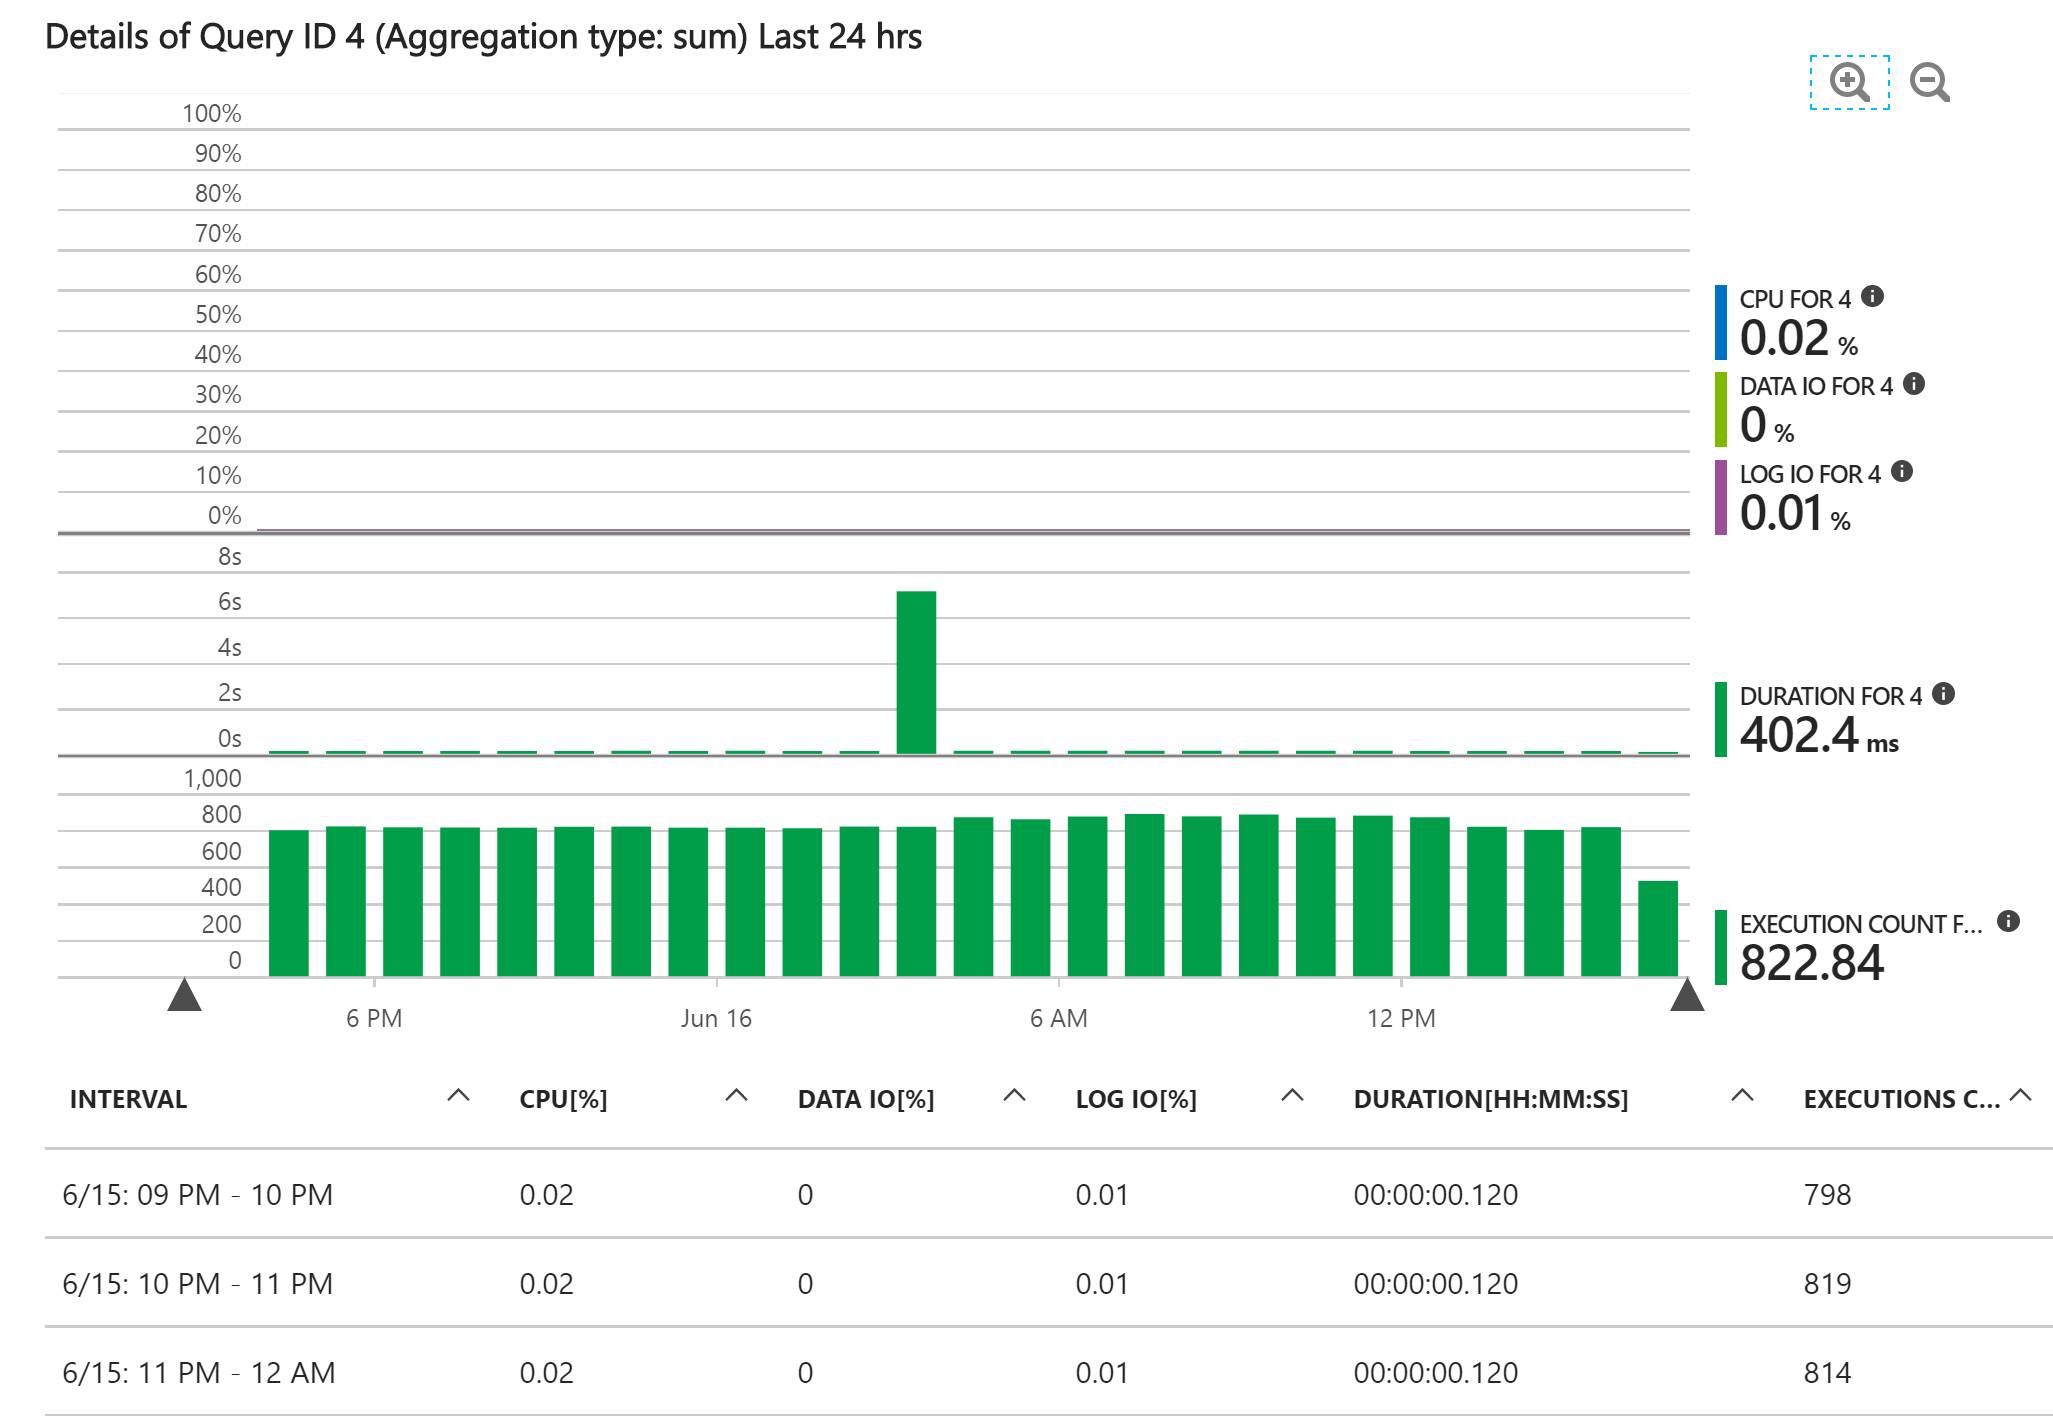The height and width of the screenshot is (1416, 2053).
Task: Click info icon beside EXECUTION COUNT
Action: [2008, 922]
